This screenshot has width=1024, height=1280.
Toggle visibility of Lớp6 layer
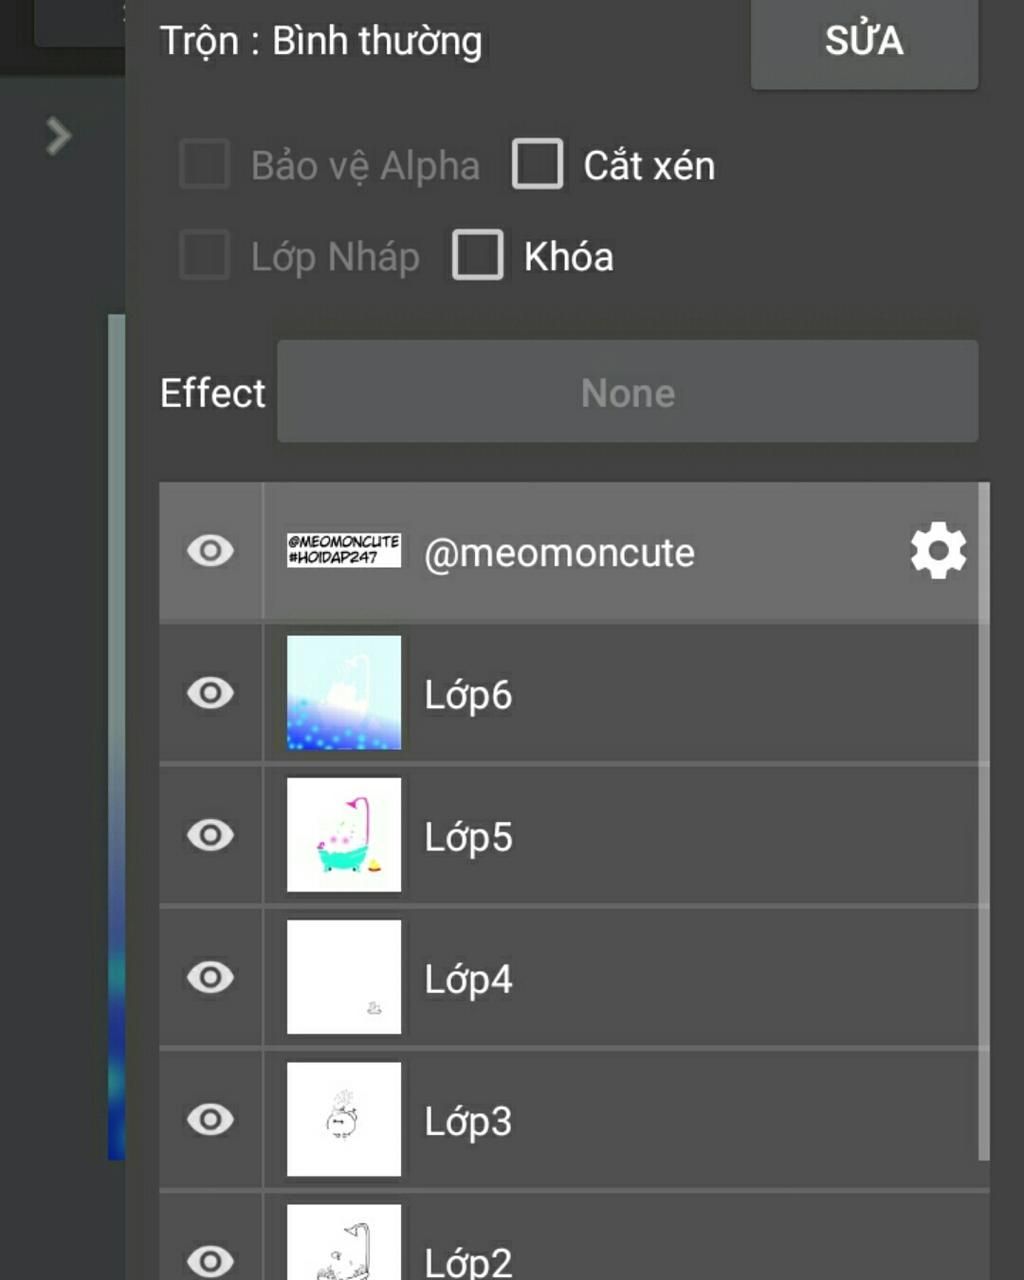click(x=210, y=693)
